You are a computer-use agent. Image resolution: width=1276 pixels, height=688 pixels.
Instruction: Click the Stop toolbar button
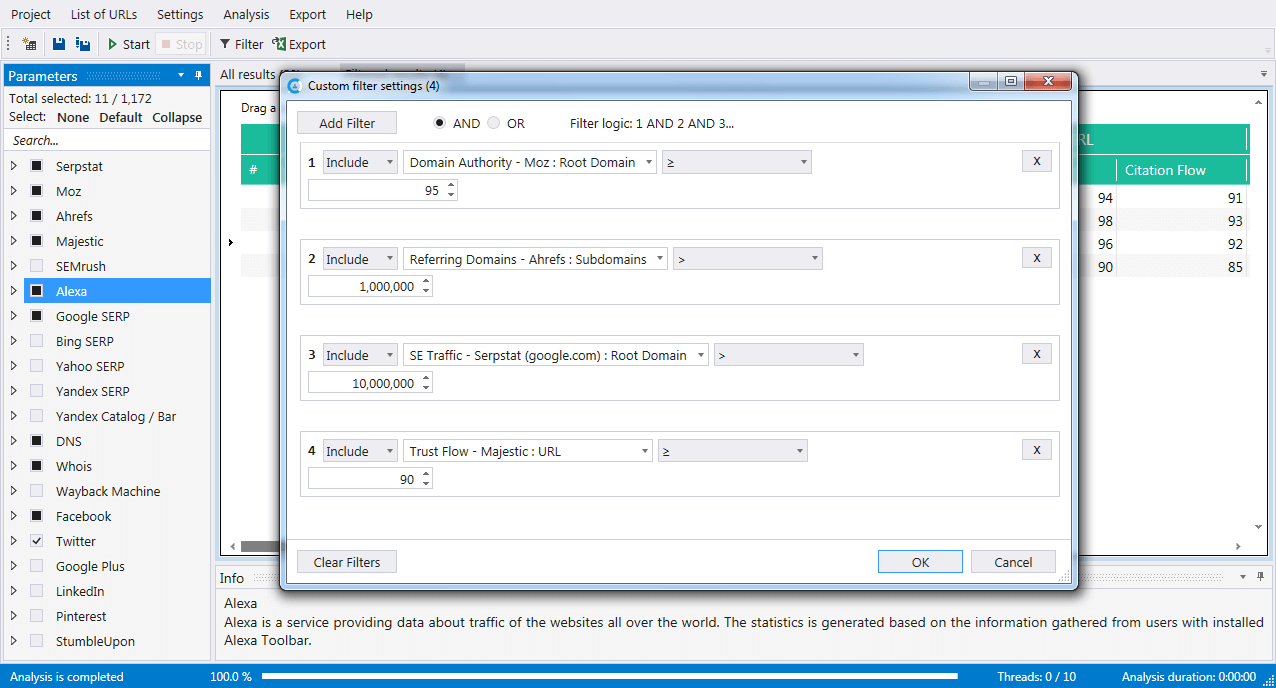click(182, 44)
